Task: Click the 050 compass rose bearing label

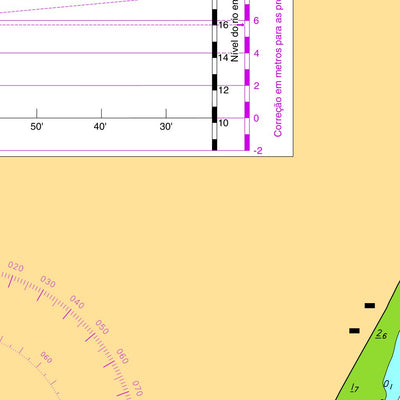Action: coord(102,327)
